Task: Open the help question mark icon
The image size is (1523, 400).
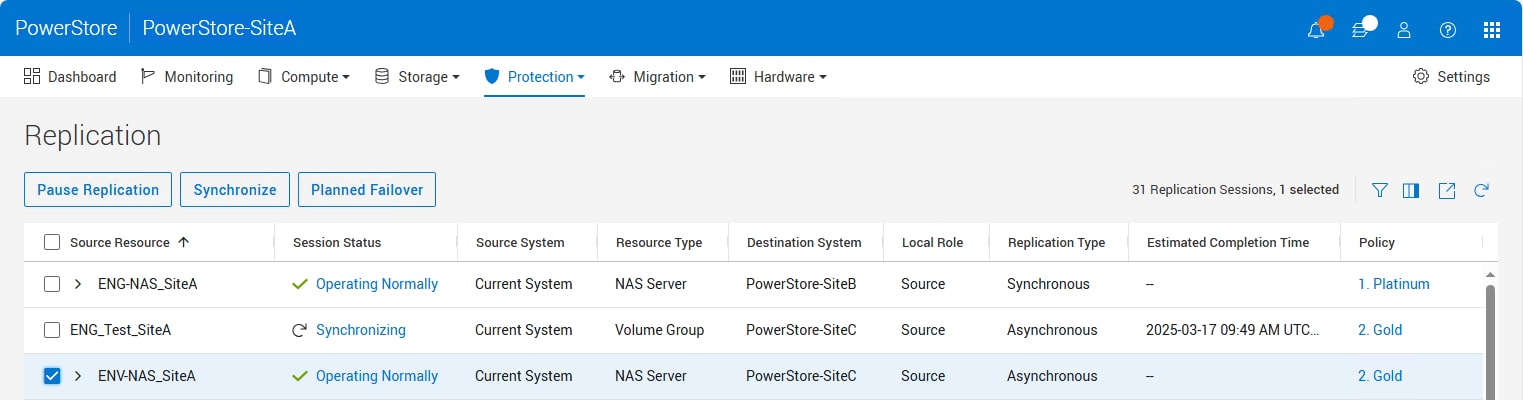Action: [1448, 30]
